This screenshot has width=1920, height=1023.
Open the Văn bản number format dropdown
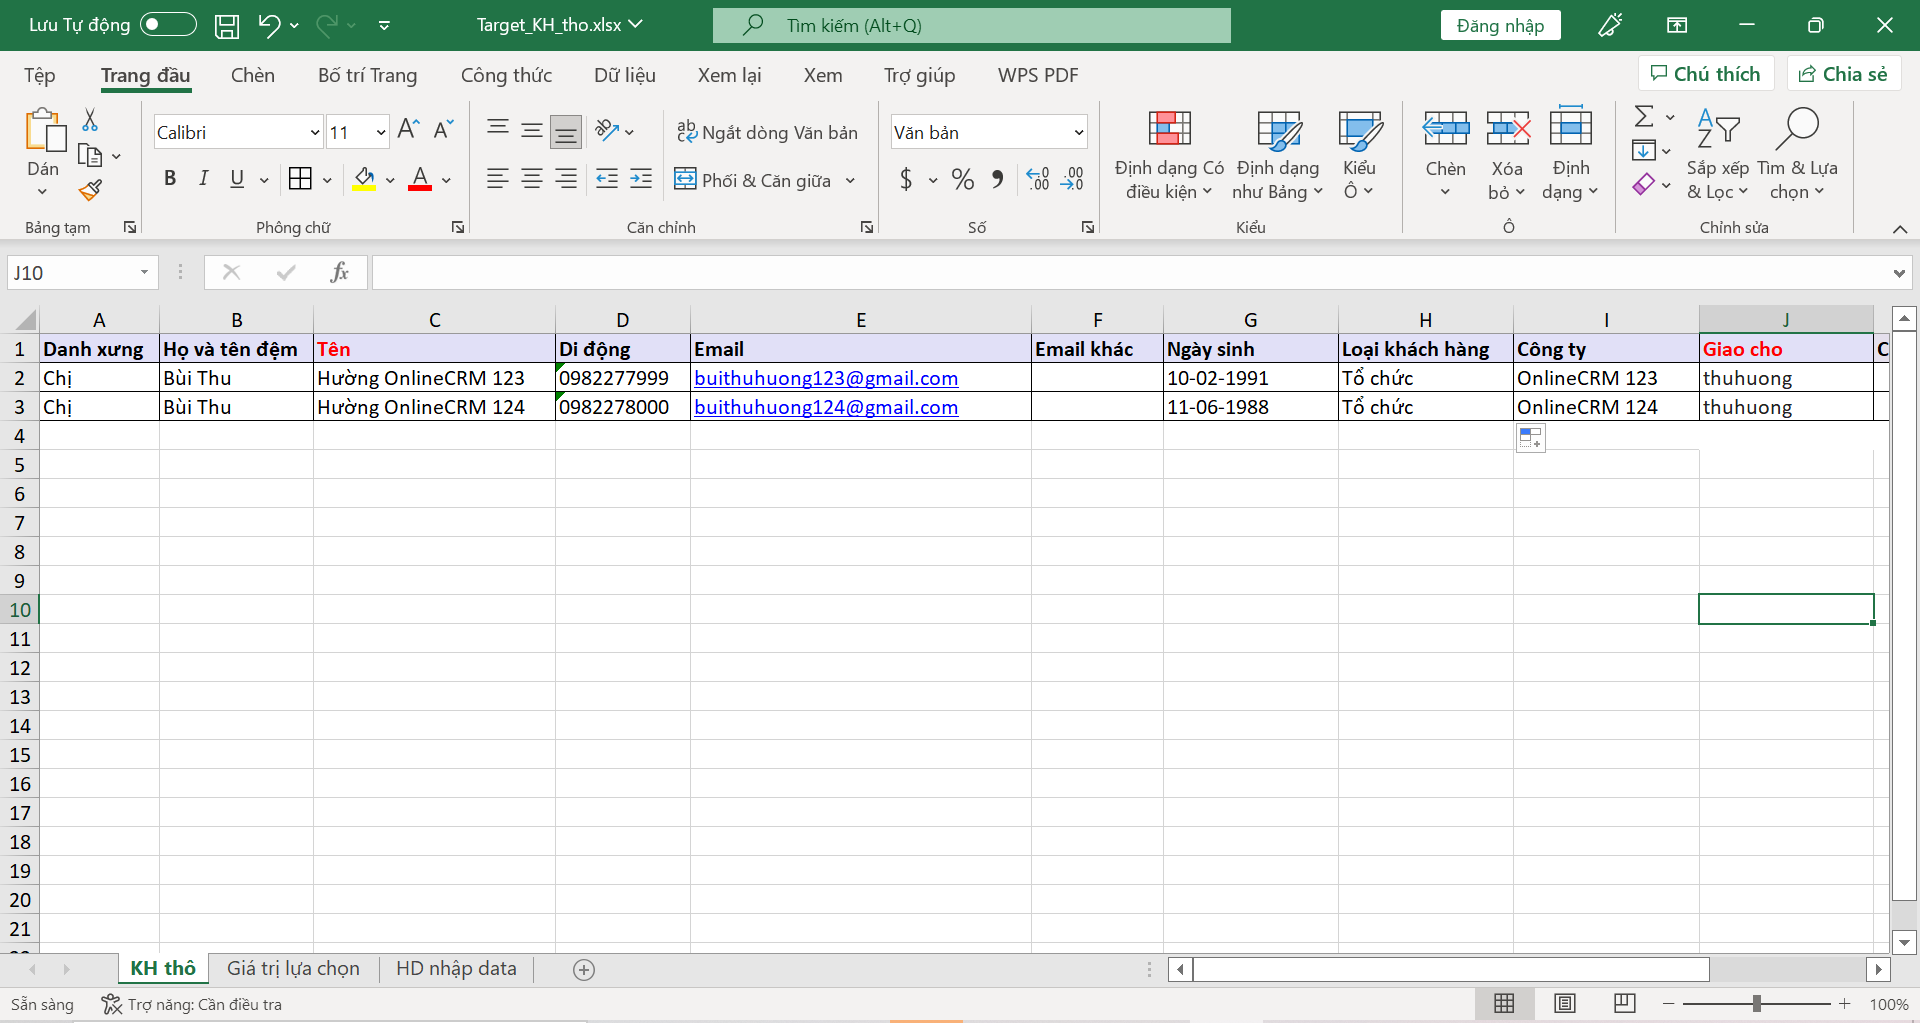tap(1079, 132)
